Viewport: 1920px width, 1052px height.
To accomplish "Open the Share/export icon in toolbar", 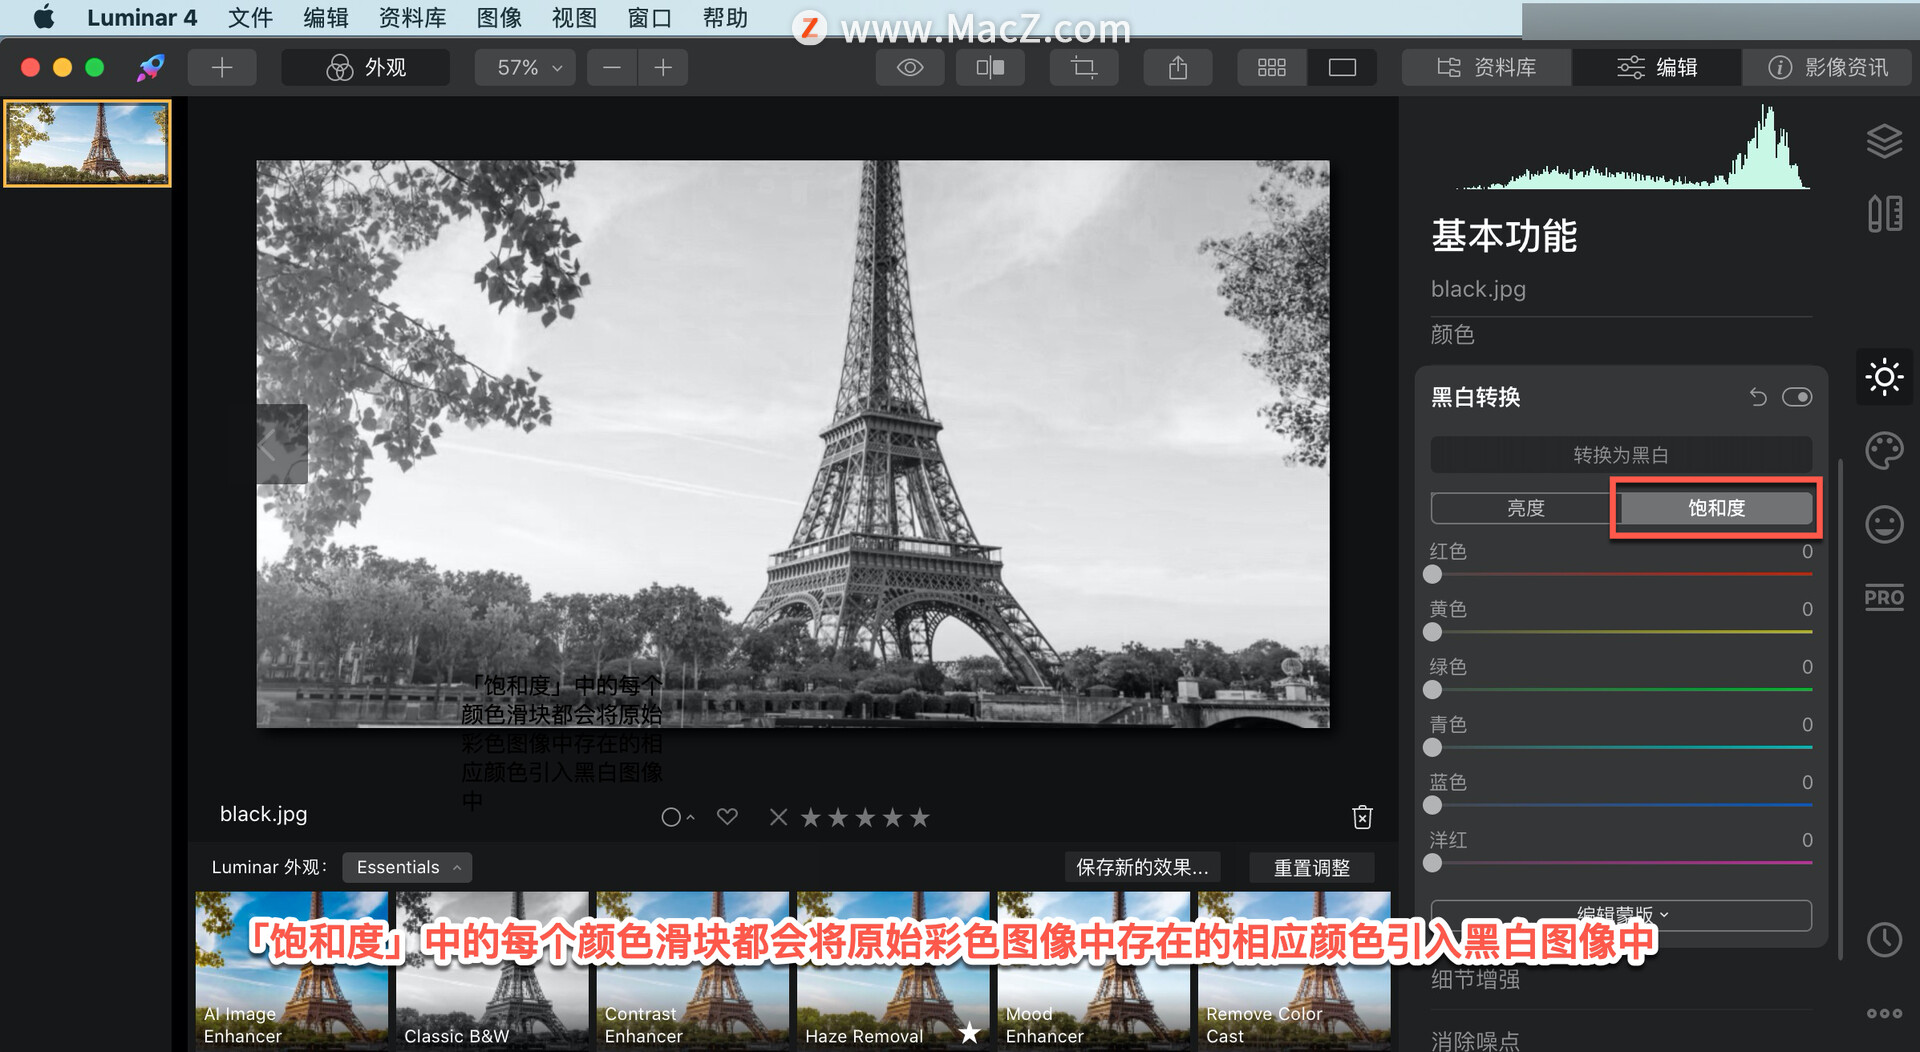I will click(x=1177, y=67).
